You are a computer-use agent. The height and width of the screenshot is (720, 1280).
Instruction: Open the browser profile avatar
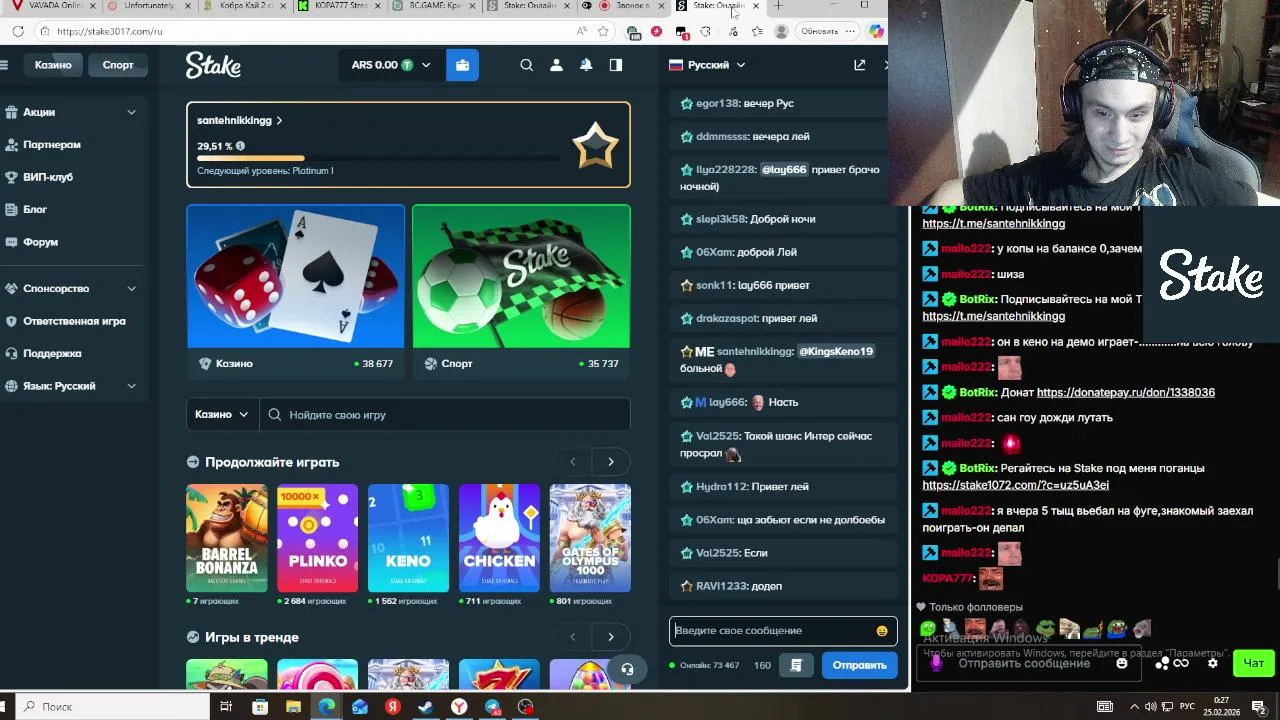click(x=781, y=31)
